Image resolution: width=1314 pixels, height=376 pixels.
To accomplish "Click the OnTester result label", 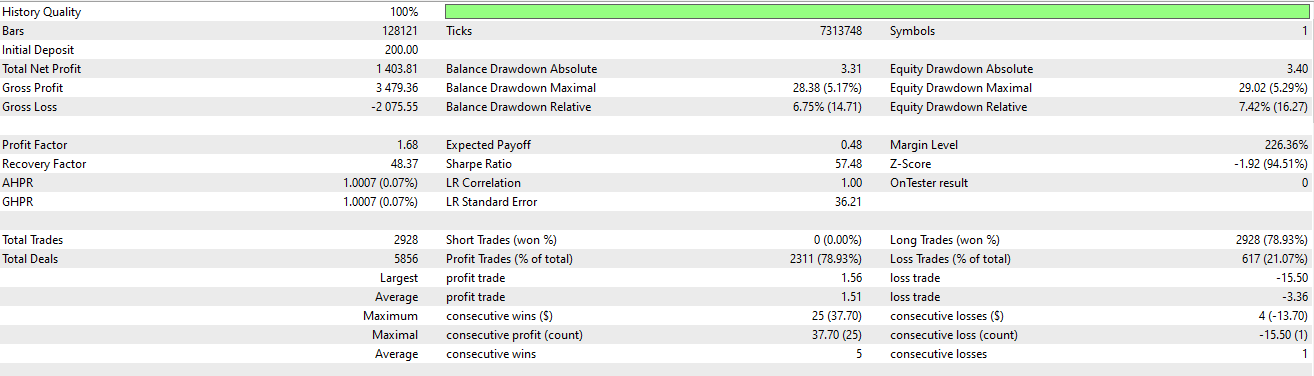I will [929, 183].
